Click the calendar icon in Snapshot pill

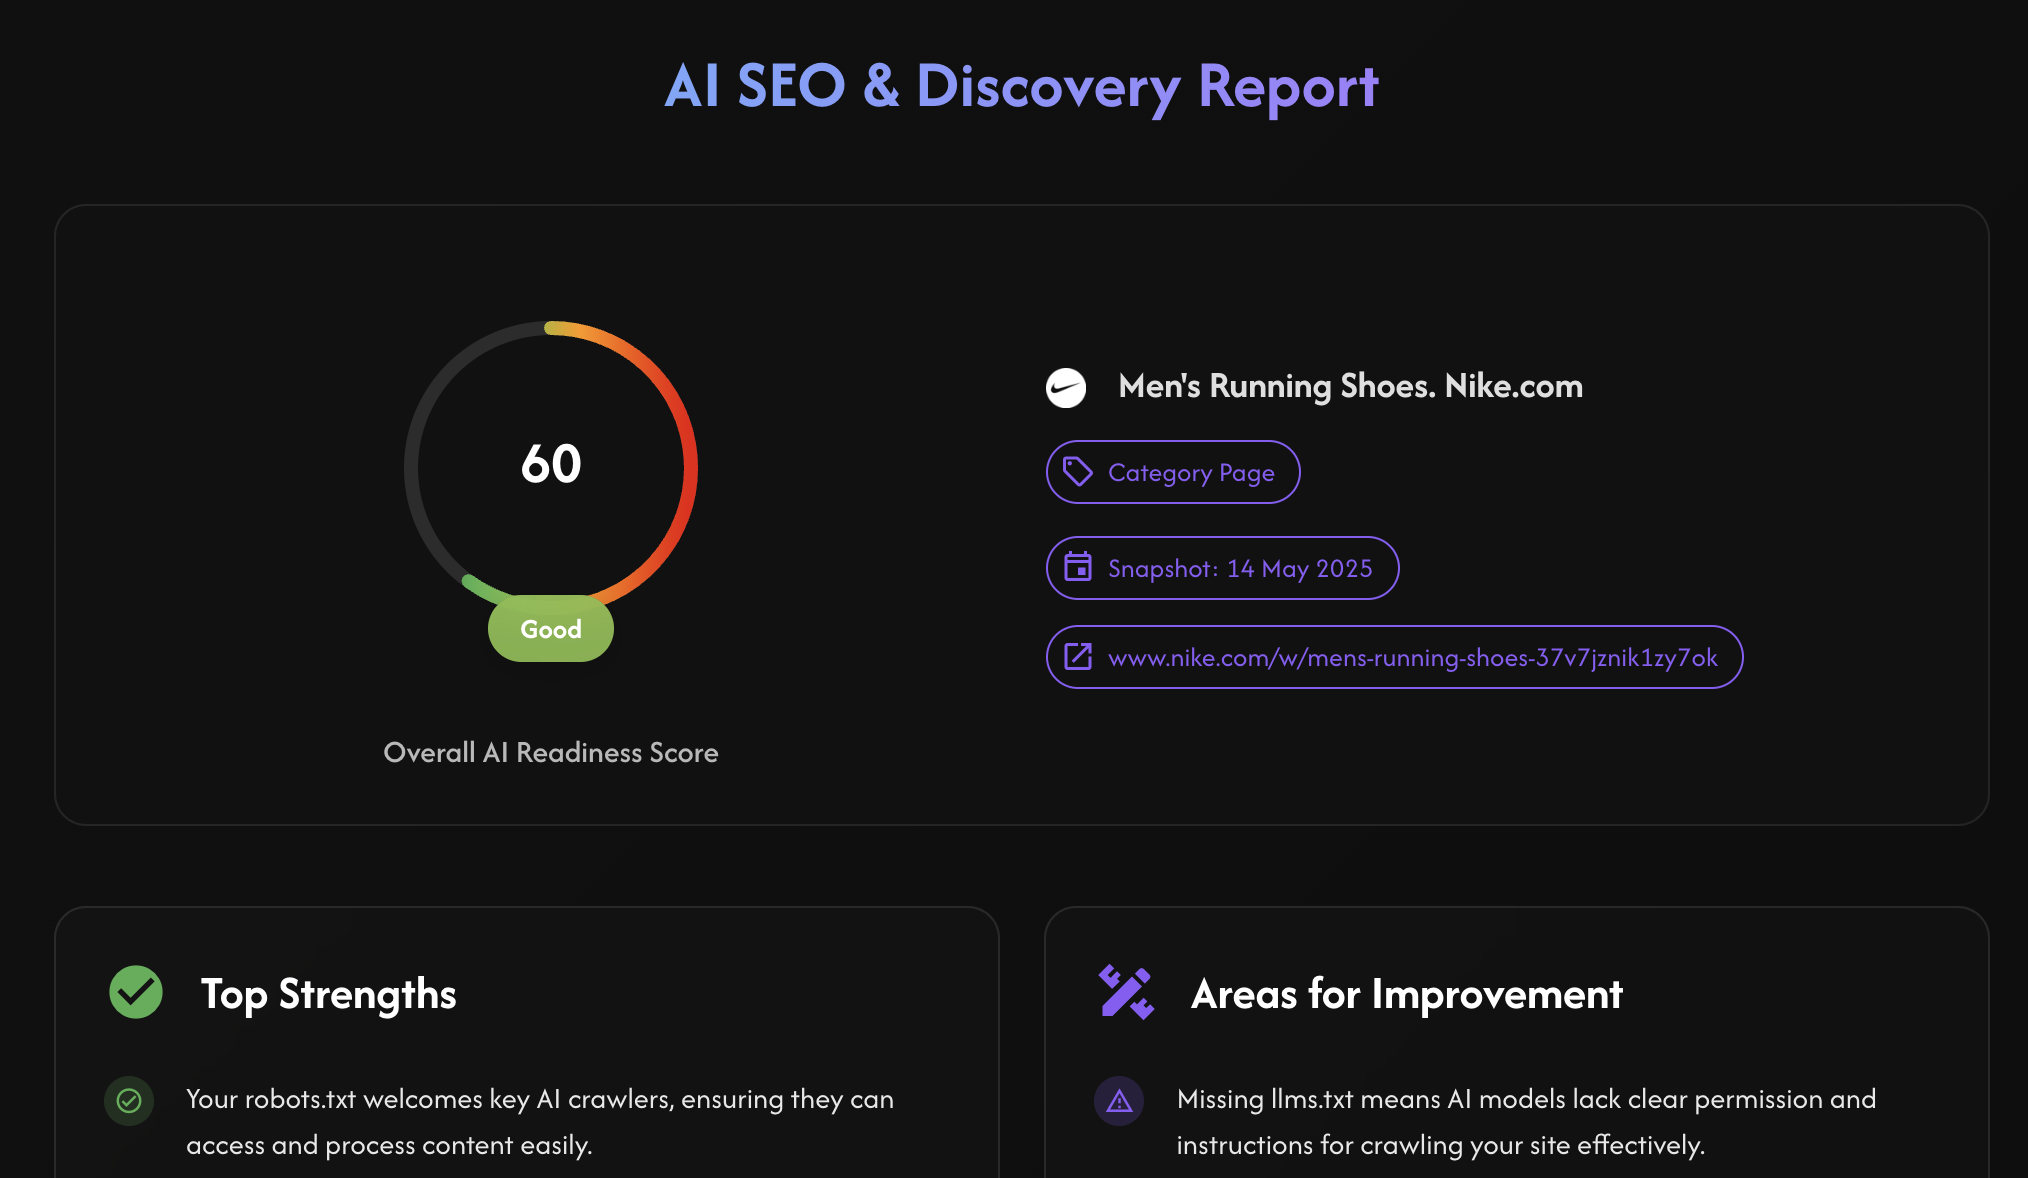pyautogui.click(x=1077, y=567)
